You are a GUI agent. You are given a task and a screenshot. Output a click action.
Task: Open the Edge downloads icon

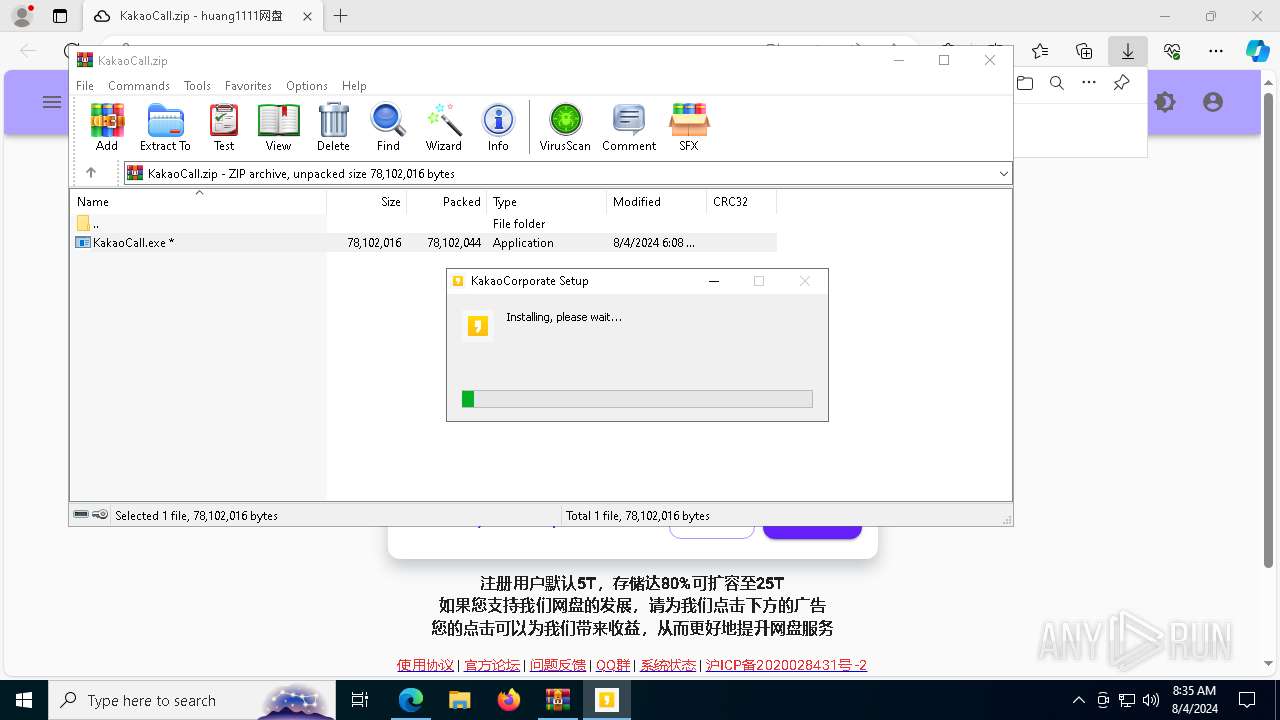click(x=1128, y=51)
